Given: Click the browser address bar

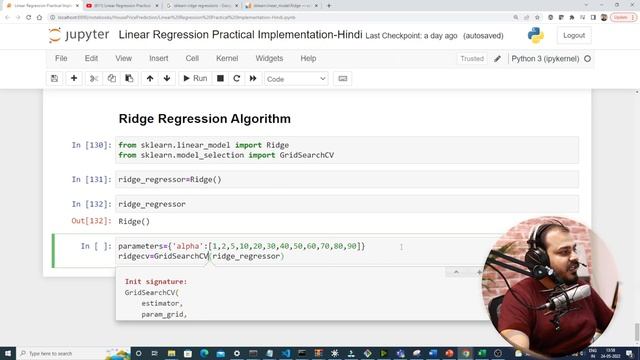Looking at the screenshot, I should pos(282,18).
